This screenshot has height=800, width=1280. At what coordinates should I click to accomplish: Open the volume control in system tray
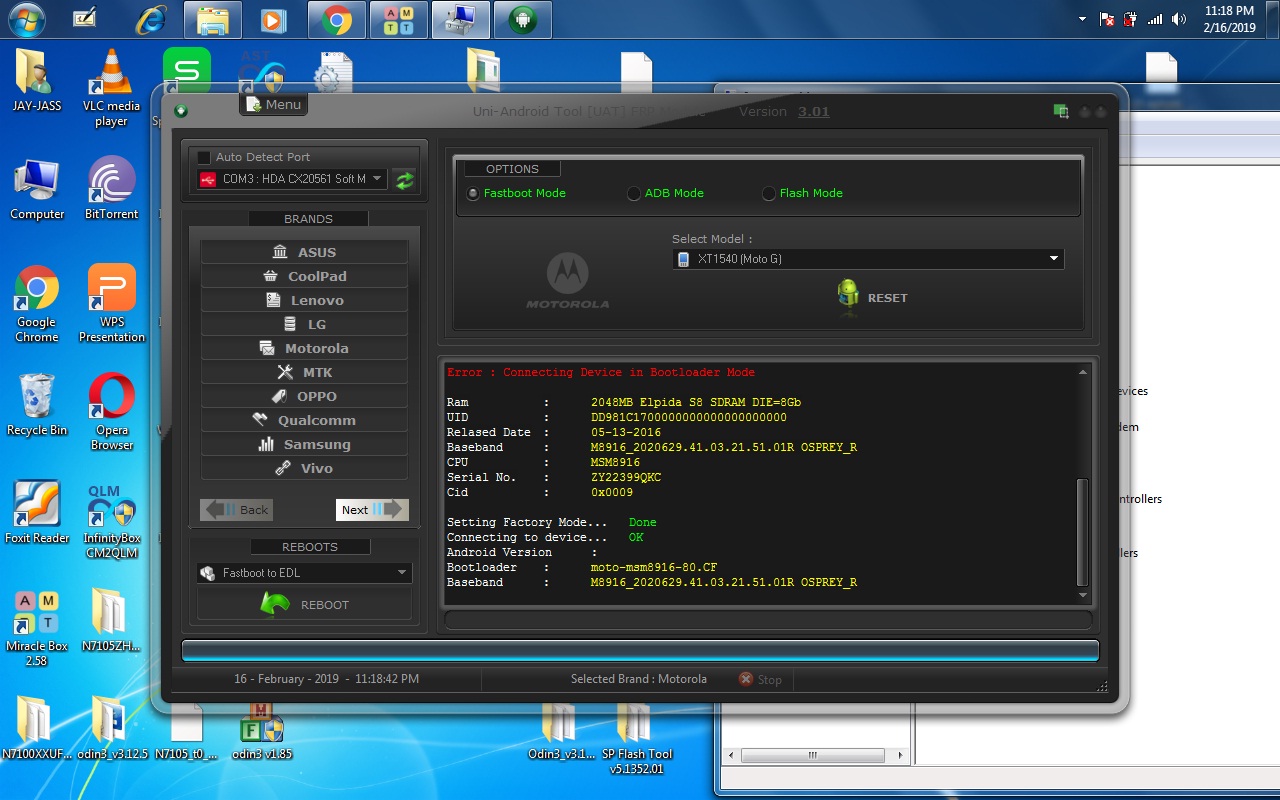1180,19
